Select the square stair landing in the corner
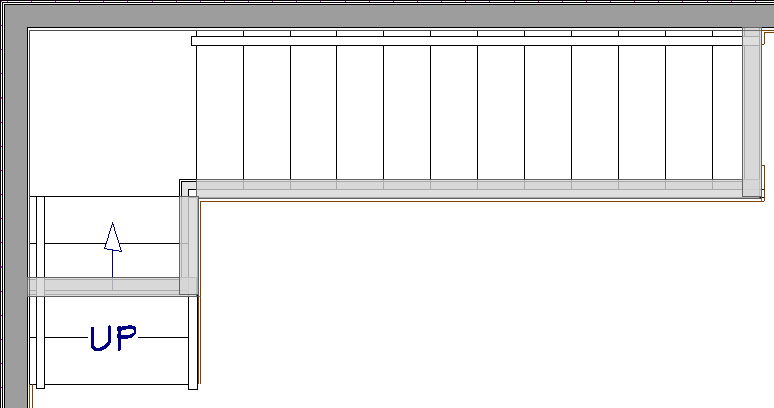This screenshot has height=408, width=774. click(112, 112)
